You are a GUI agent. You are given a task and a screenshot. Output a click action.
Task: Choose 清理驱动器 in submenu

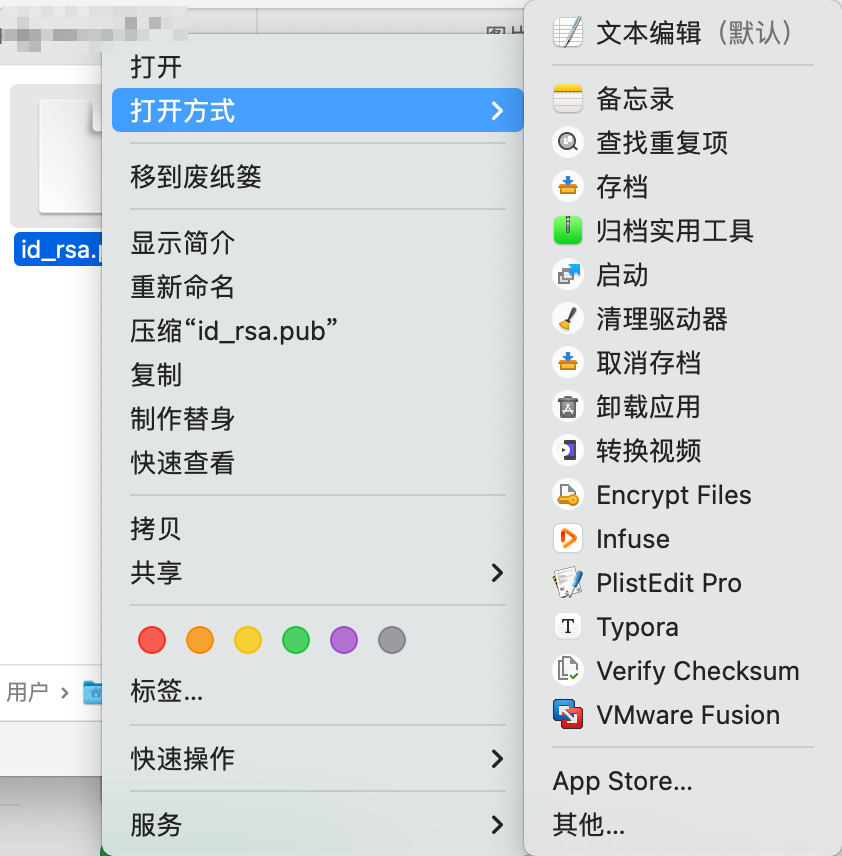683,319
